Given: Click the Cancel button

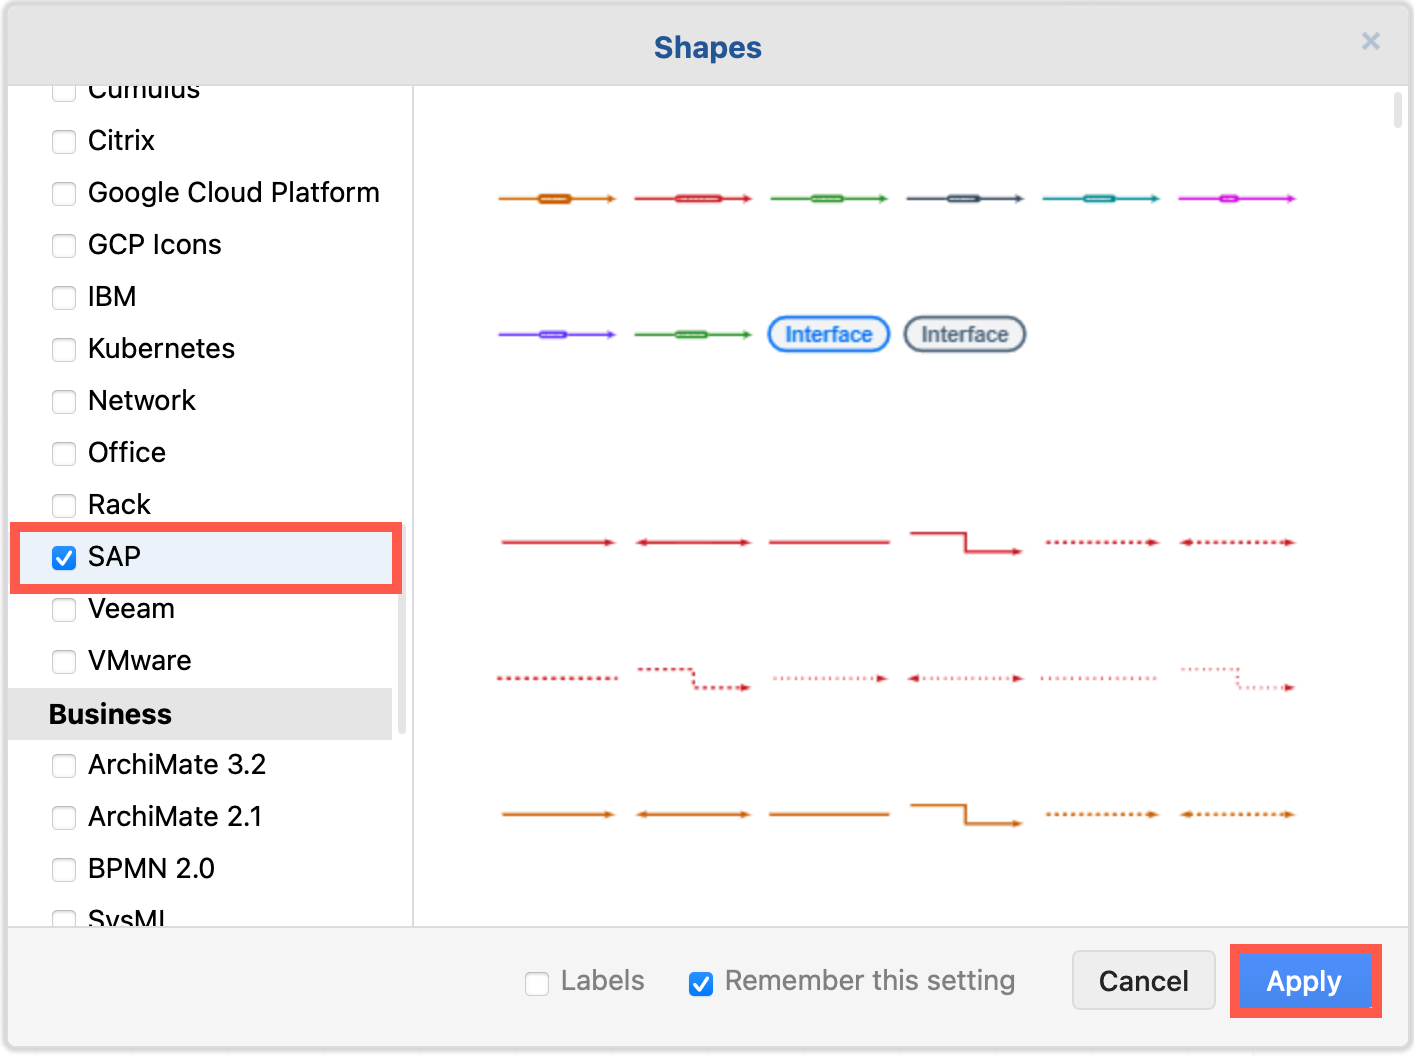Looking at the screenshot, I should click(x=1143, y=981).
